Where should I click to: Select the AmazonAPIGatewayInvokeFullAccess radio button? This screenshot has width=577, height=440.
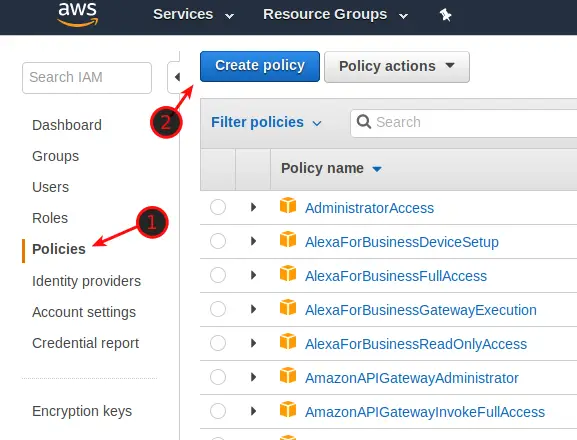(x=218, y=411)
